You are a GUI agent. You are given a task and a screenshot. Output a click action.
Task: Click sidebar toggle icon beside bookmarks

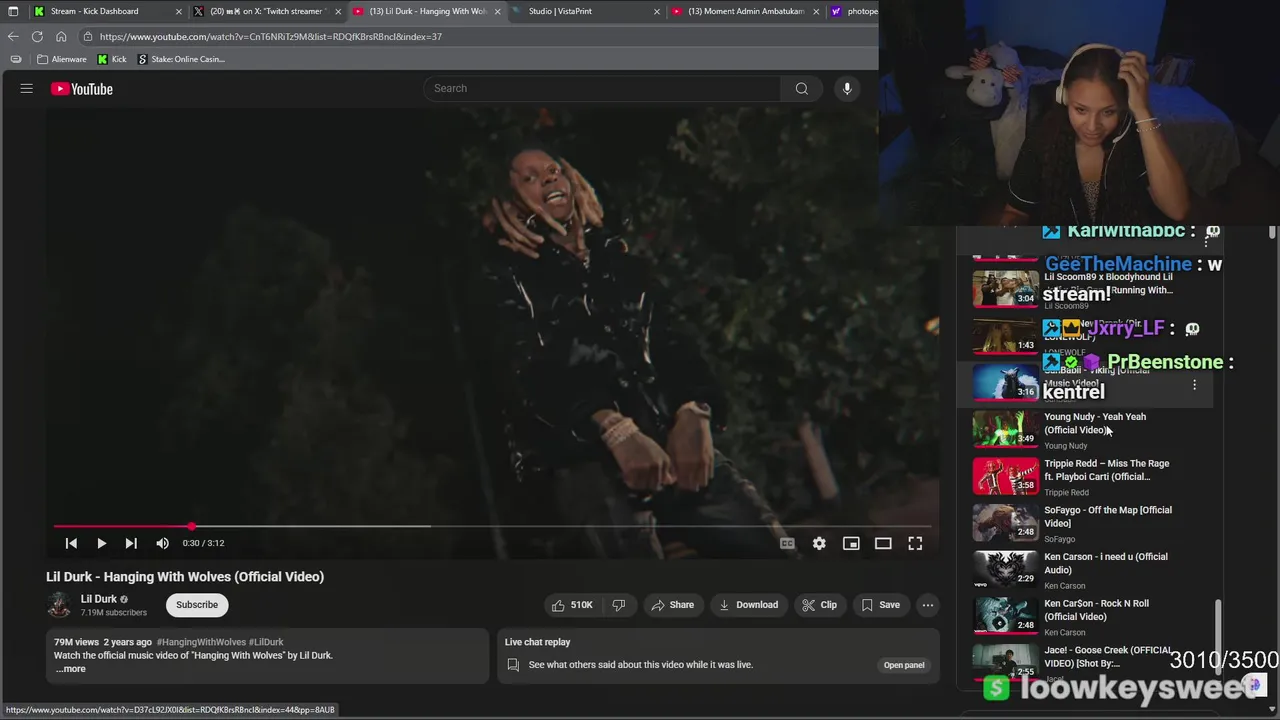pyautogui.click(x=16, y=59)
